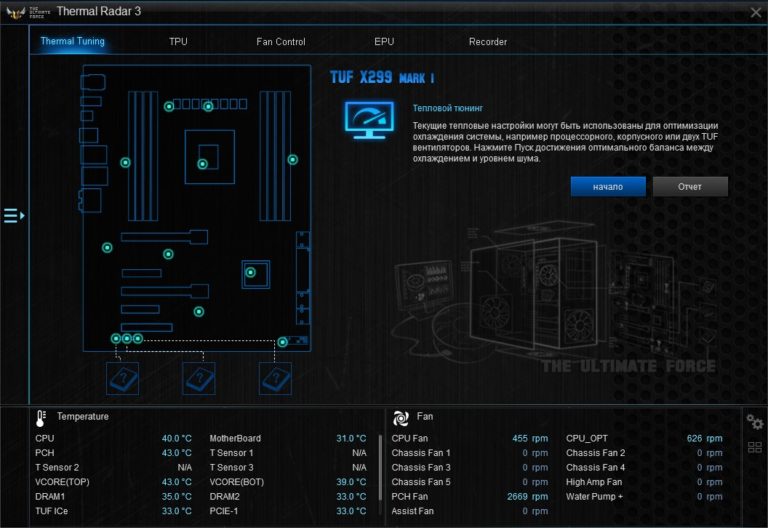This screenshot has height=528, width=768.
Task: Open the Recorder tab
Action: (x=488, y=42)
